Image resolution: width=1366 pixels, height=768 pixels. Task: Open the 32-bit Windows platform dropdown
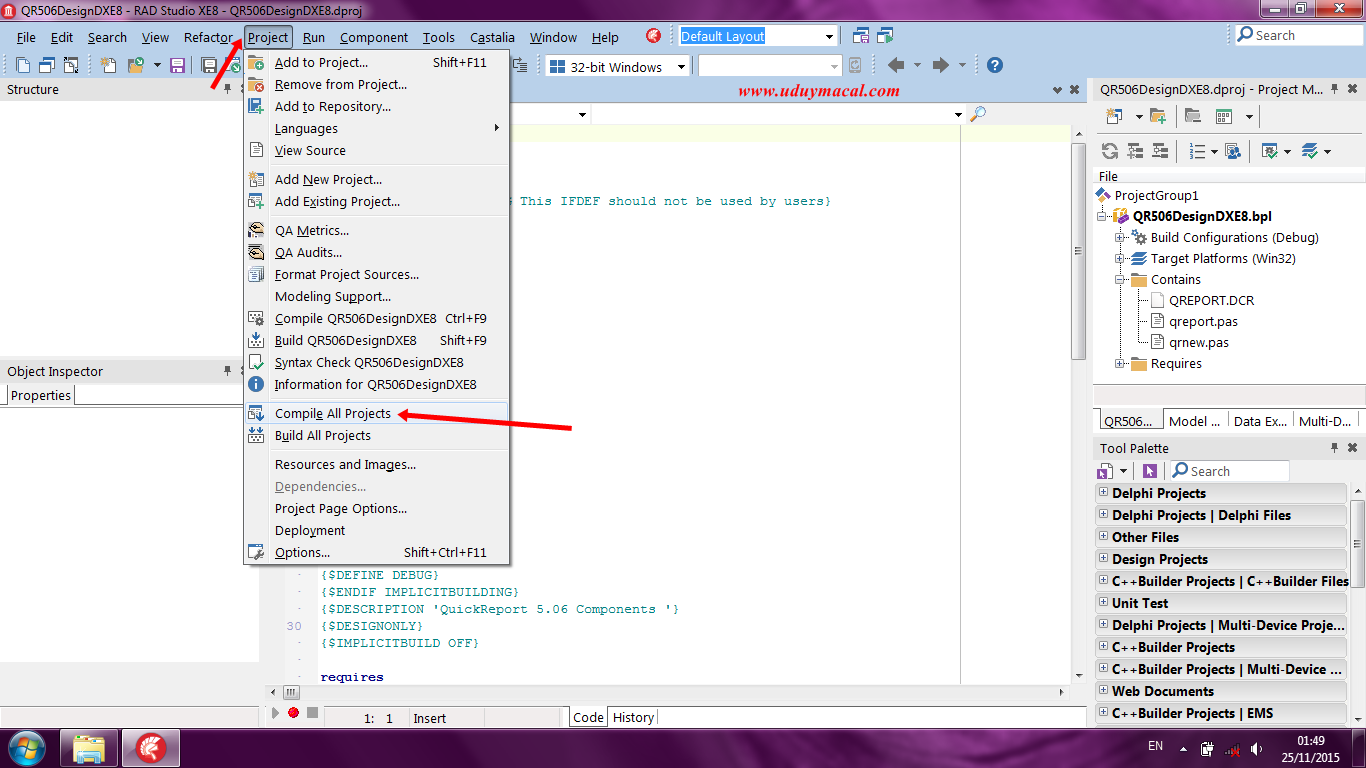coord(681,67)
